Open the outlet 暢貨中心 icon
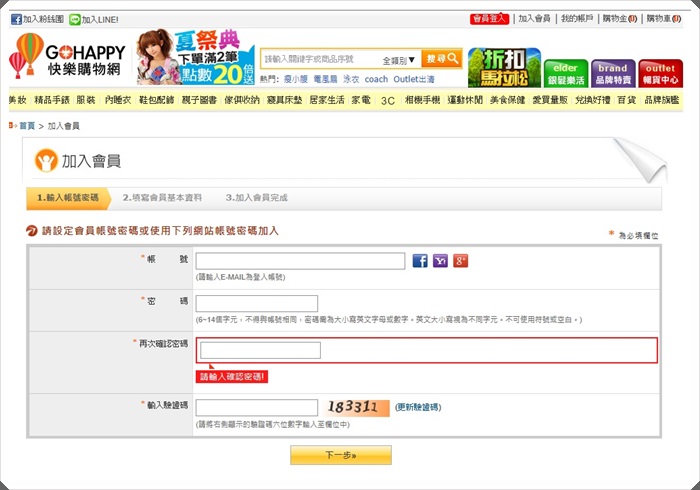700x490 pixels. click(x=660, y=73)
